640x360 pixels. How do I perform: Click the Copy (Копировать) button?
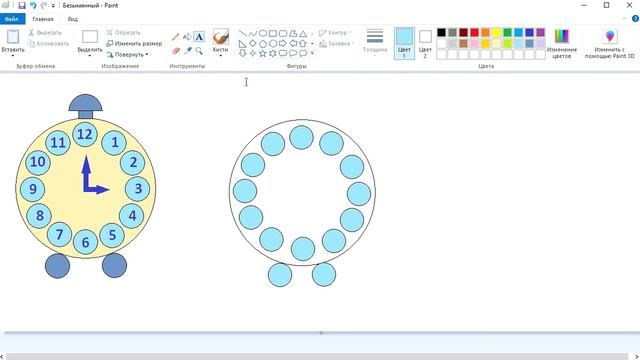49,44
